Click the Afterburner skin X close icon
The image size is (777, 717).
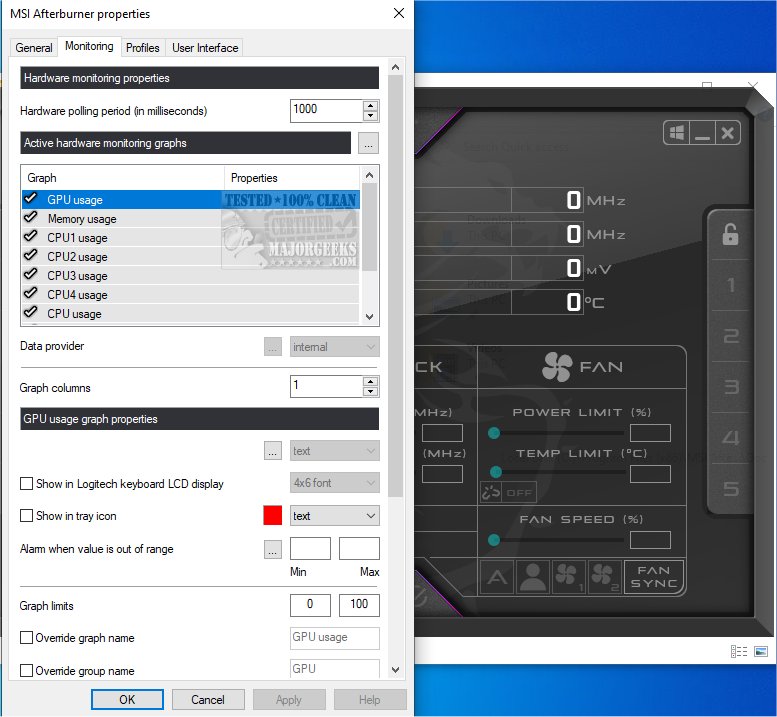(x=727, y=133)
